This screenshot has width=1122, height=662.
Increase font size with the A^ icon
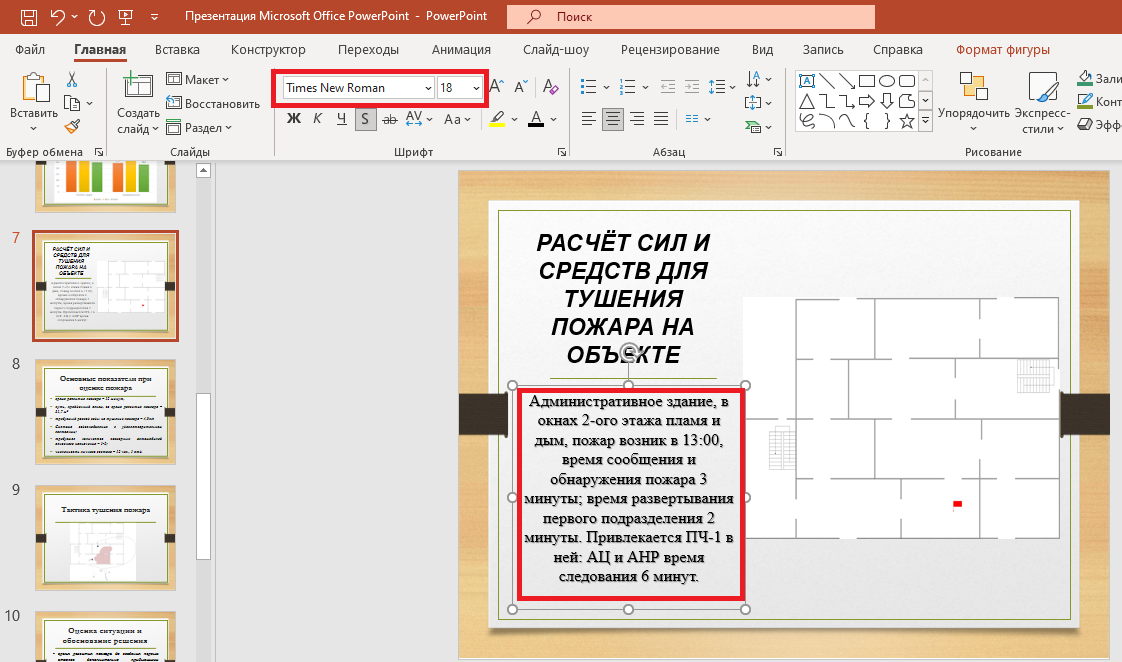(x=497, y=85)
